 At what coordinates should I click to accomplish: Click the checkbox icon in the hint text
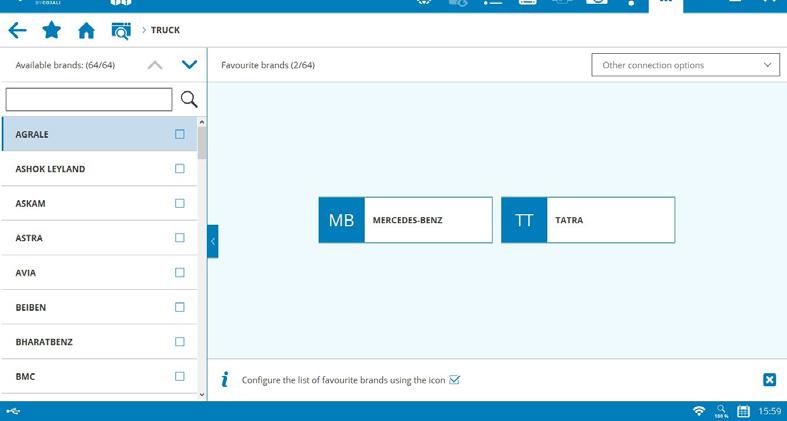454,380
